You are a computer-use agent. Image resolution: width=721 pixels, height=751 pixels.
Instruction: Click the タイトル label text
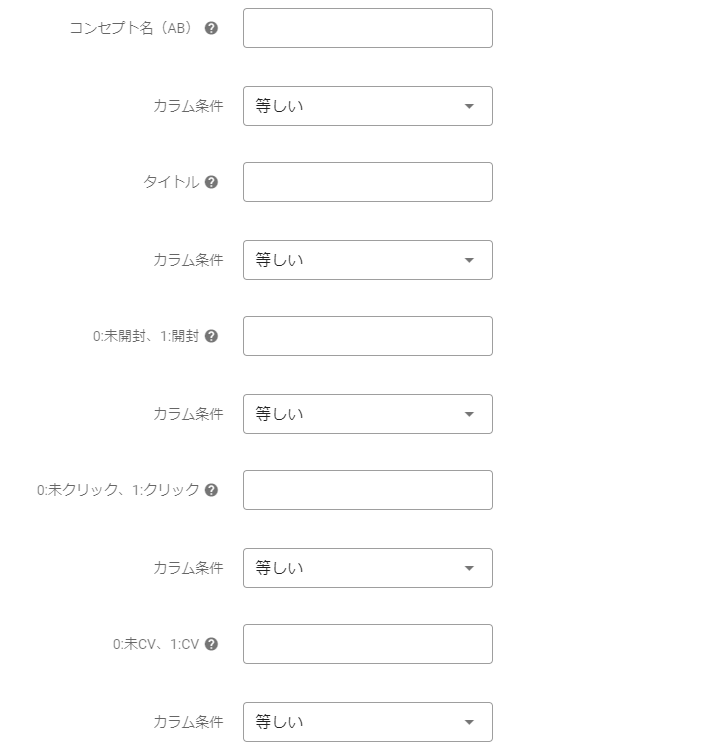click(x=171, y=182)
